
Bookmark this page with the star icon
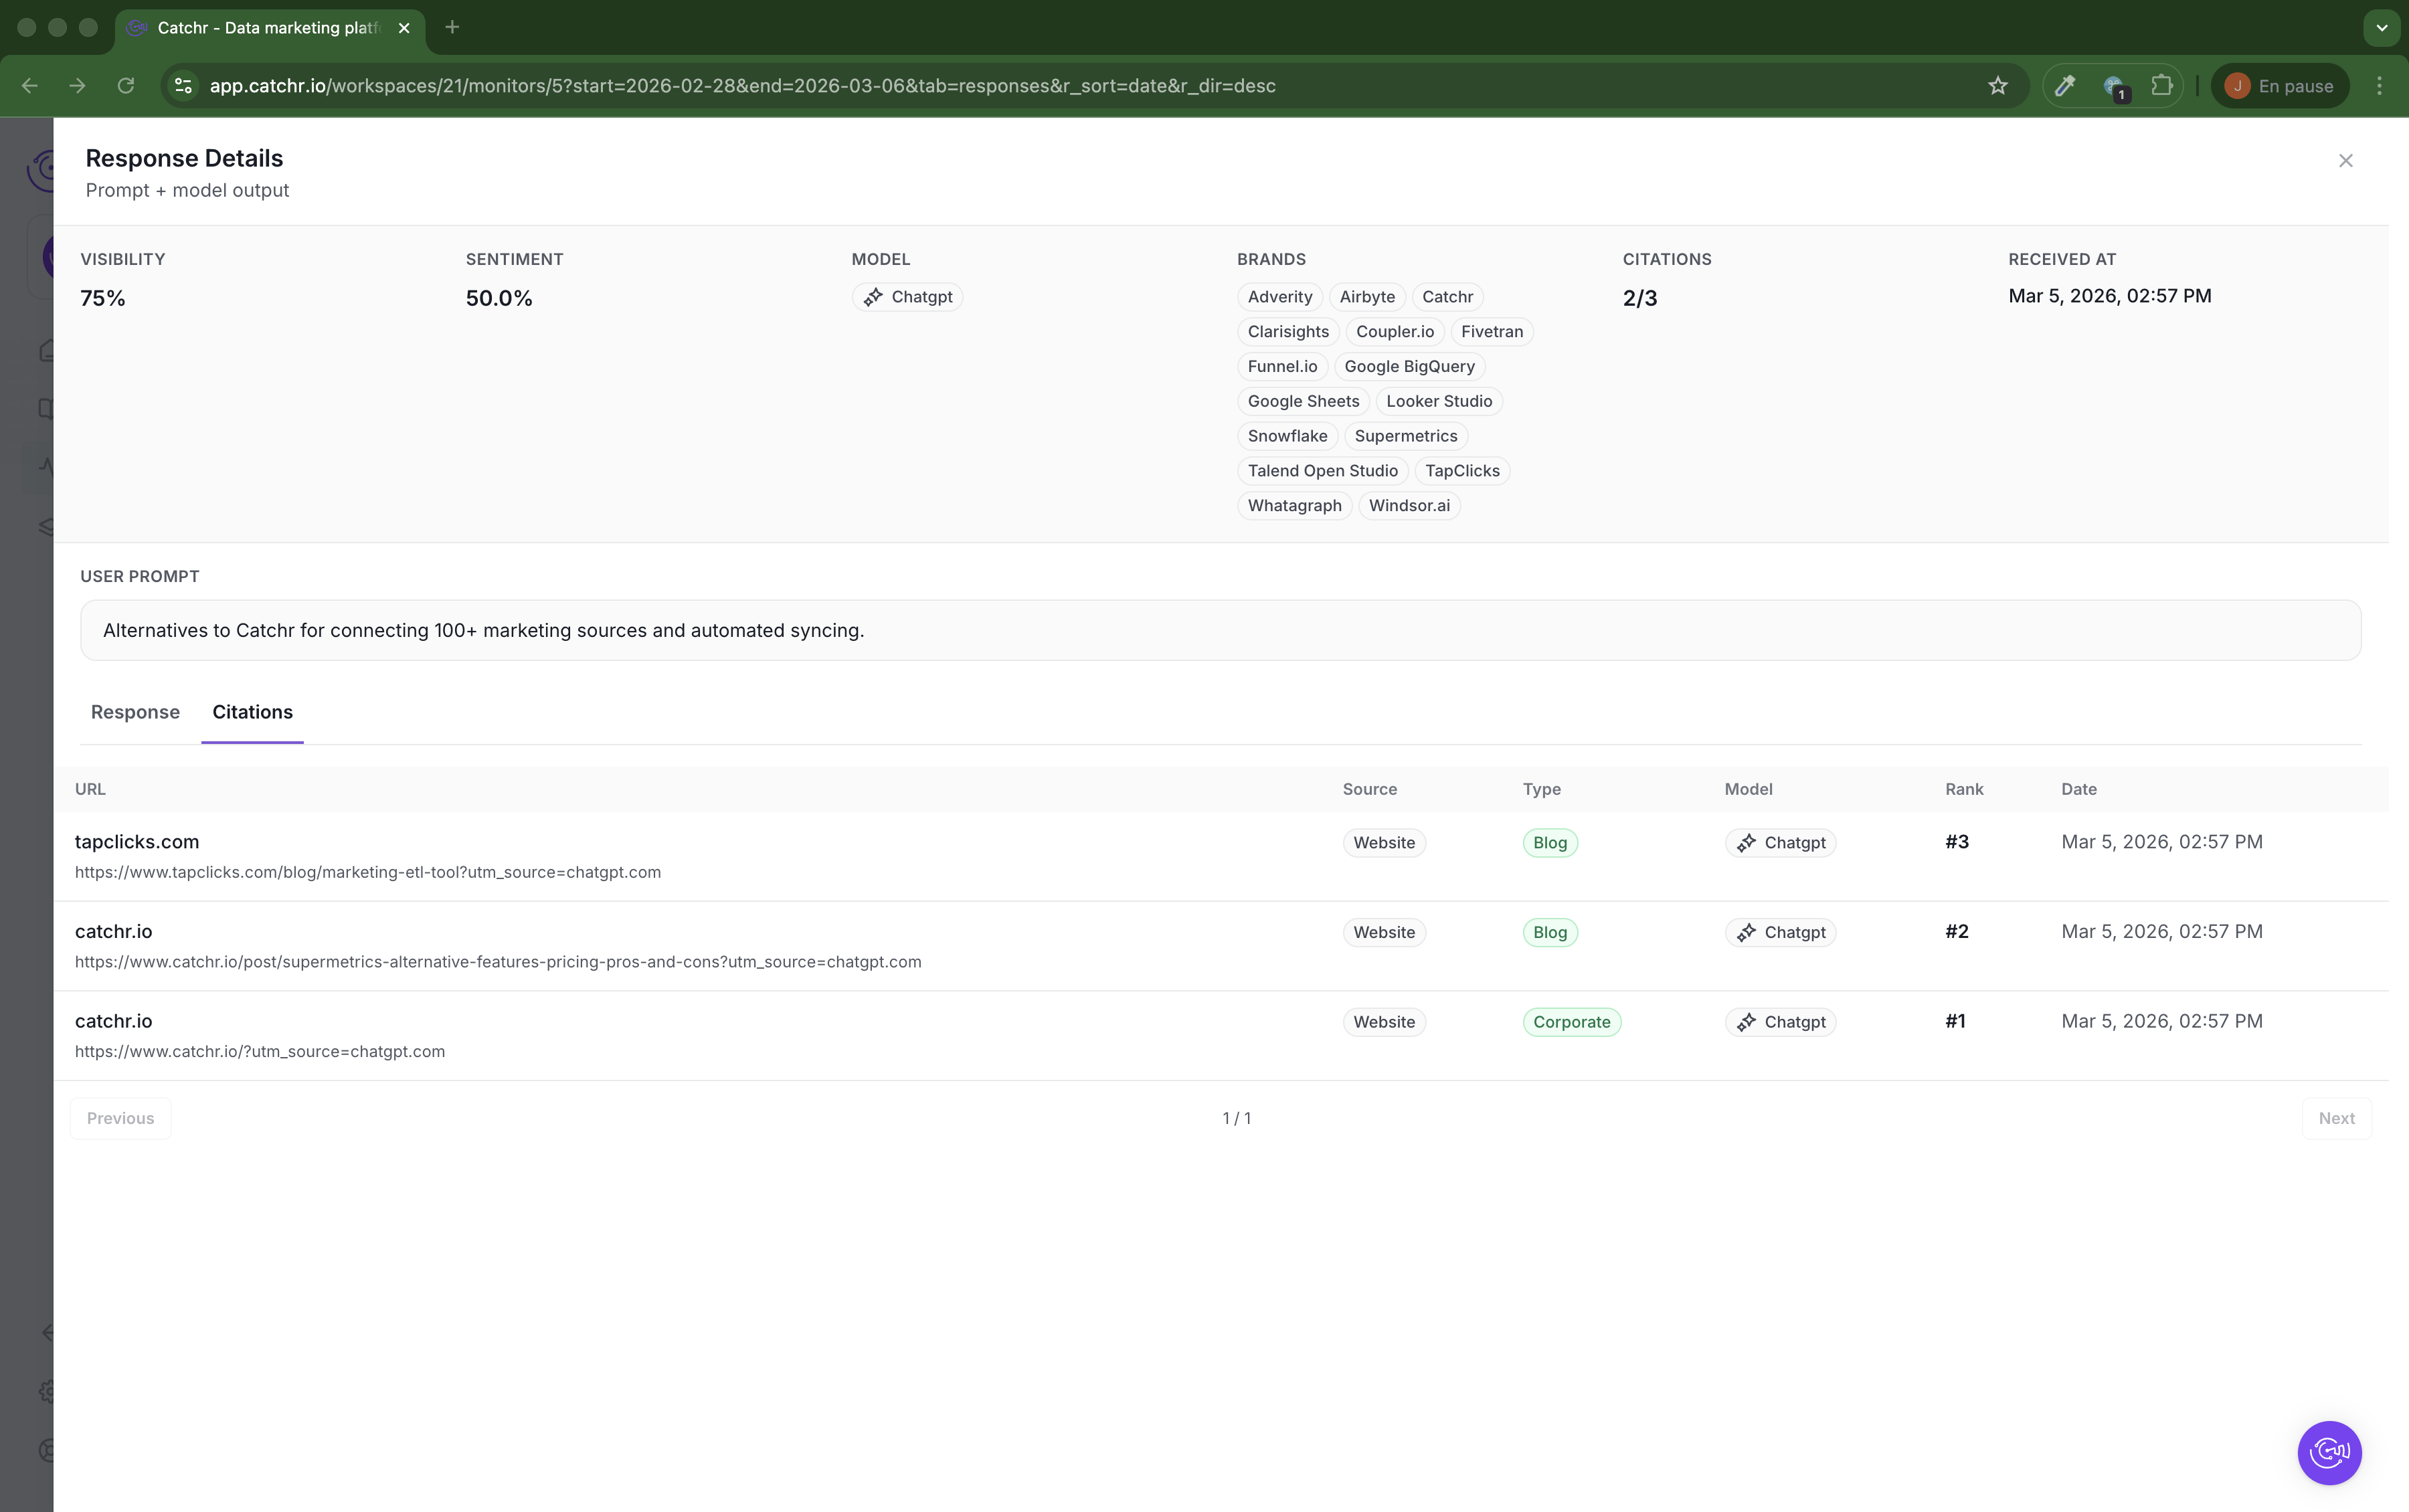pyautogui.click(x=1997, y=86)
